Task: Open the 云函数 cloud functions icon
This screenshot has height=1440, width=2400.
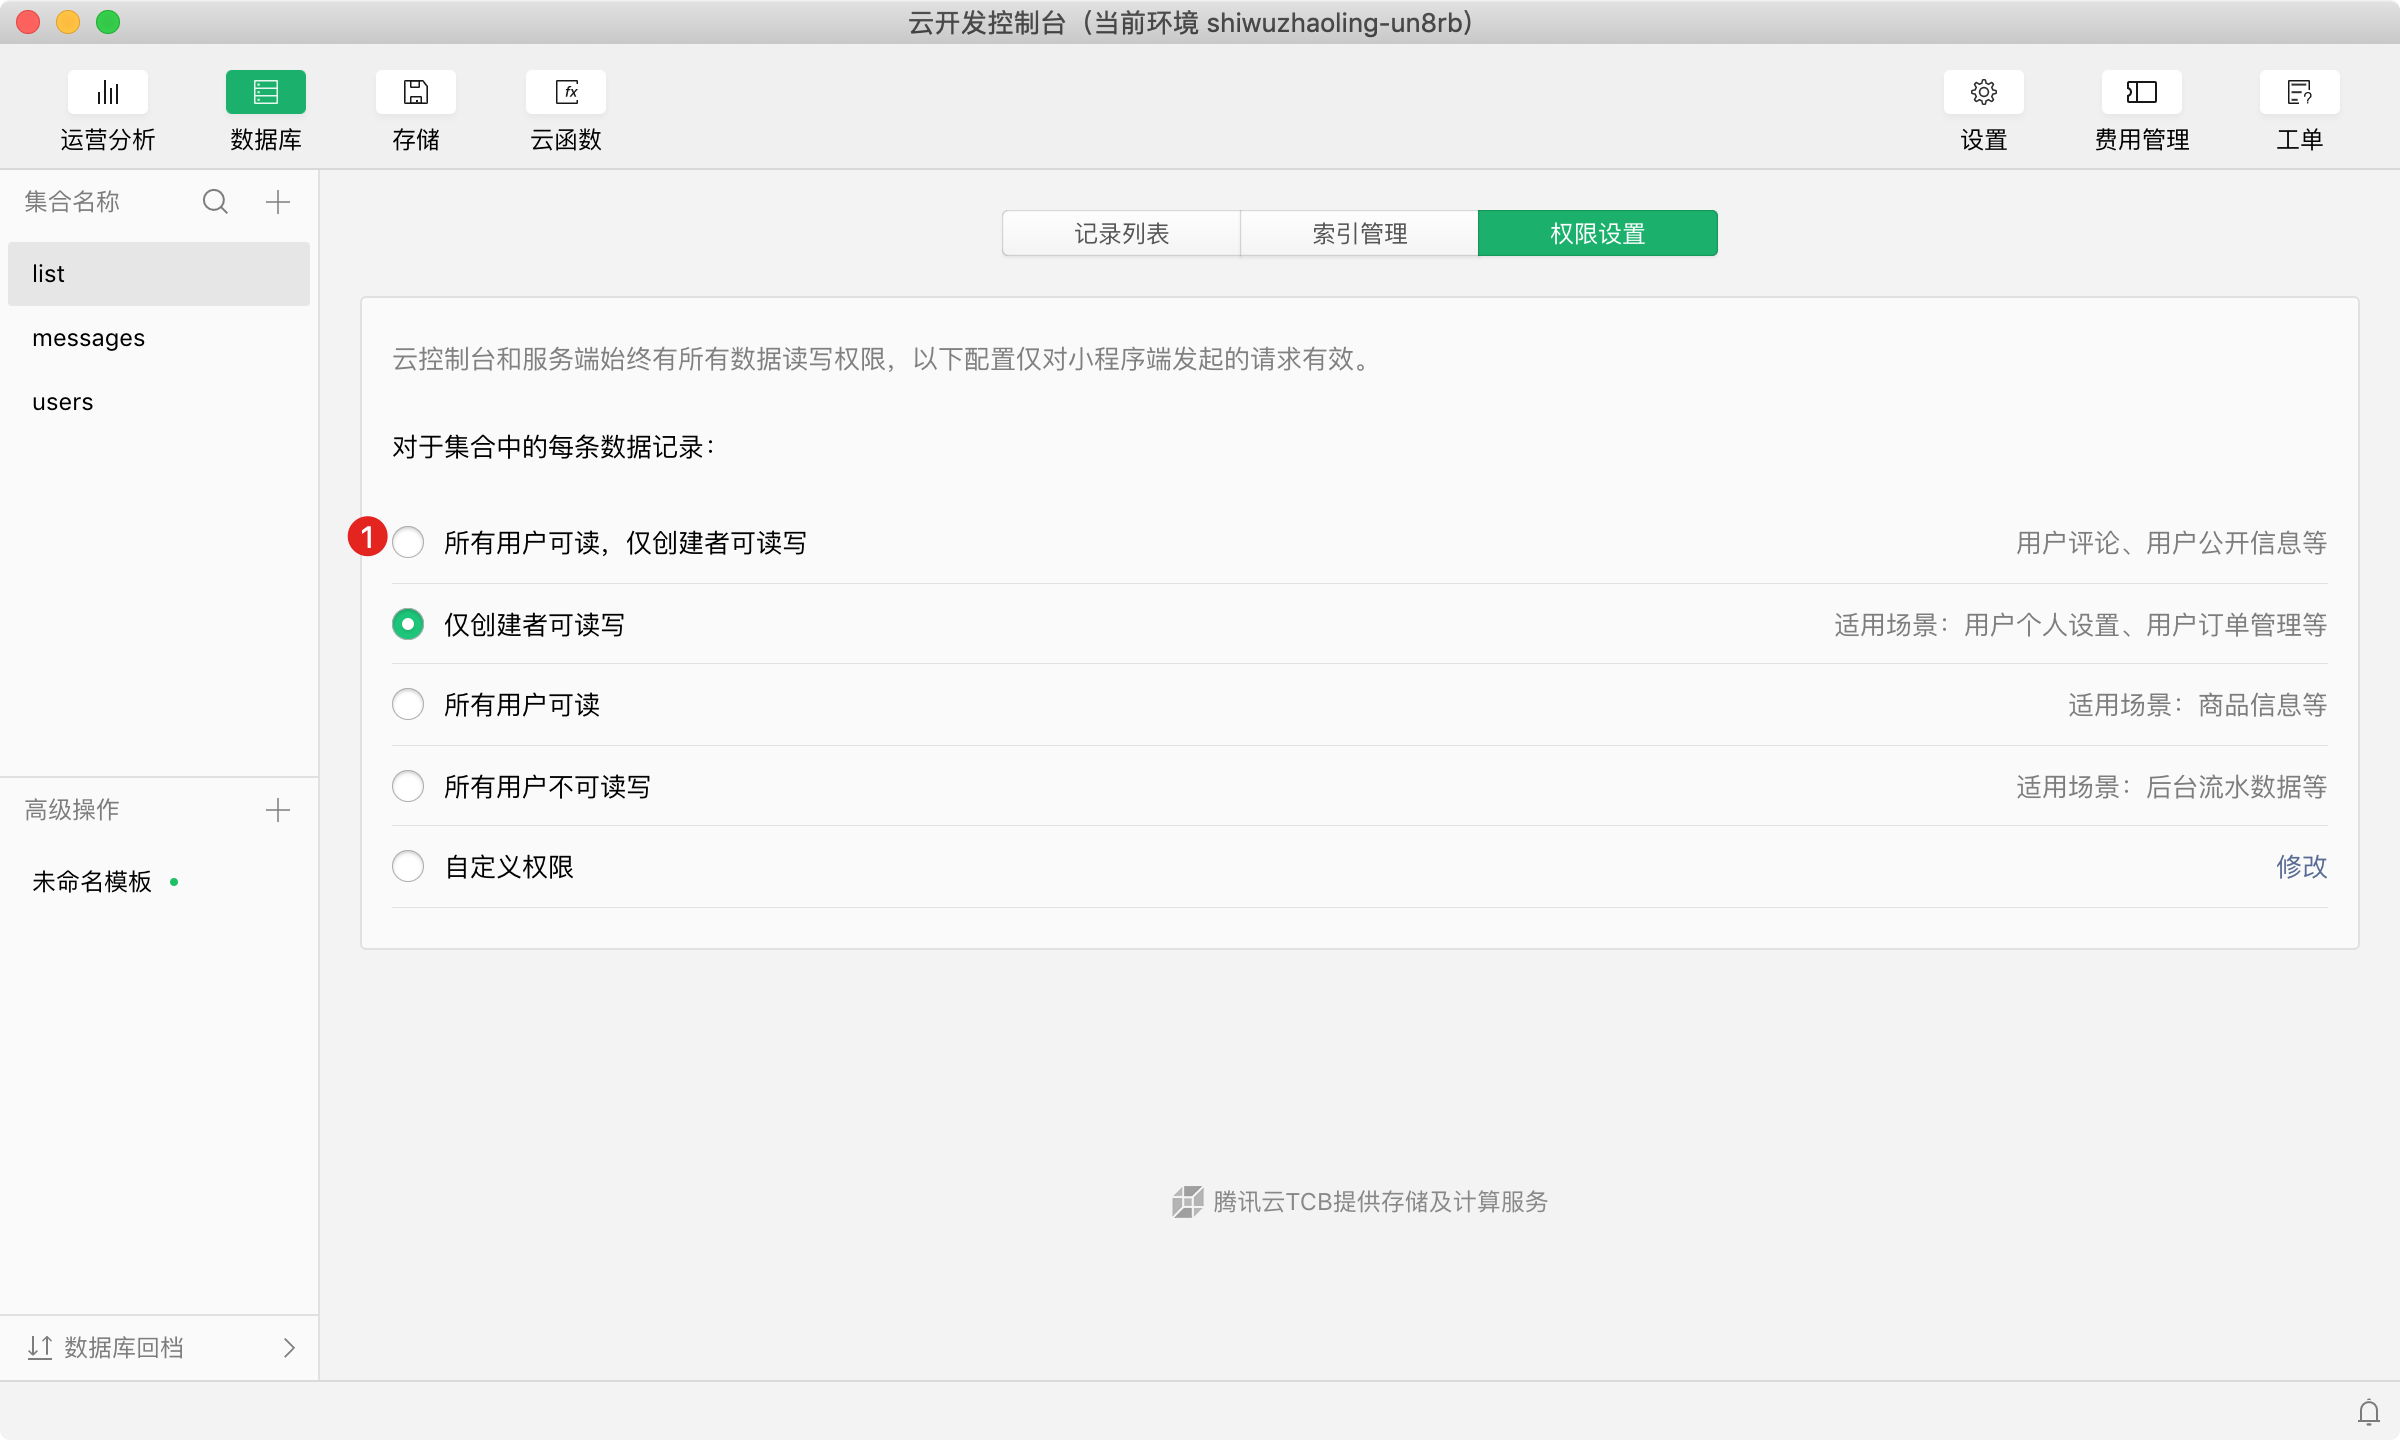Action: tap(566, 93)
